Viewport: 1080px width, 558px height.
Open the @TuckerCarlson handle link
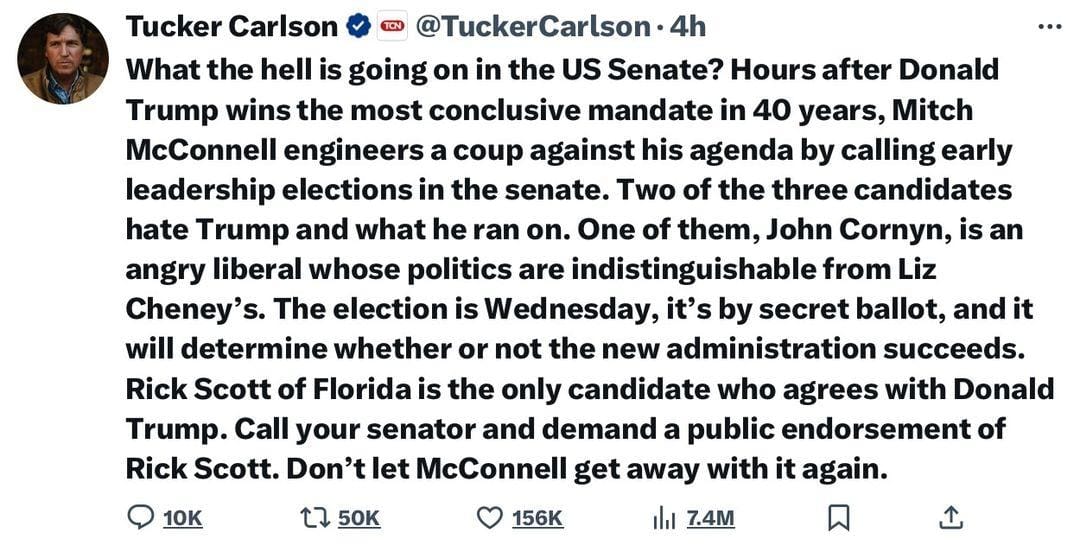tap(531, 27)
